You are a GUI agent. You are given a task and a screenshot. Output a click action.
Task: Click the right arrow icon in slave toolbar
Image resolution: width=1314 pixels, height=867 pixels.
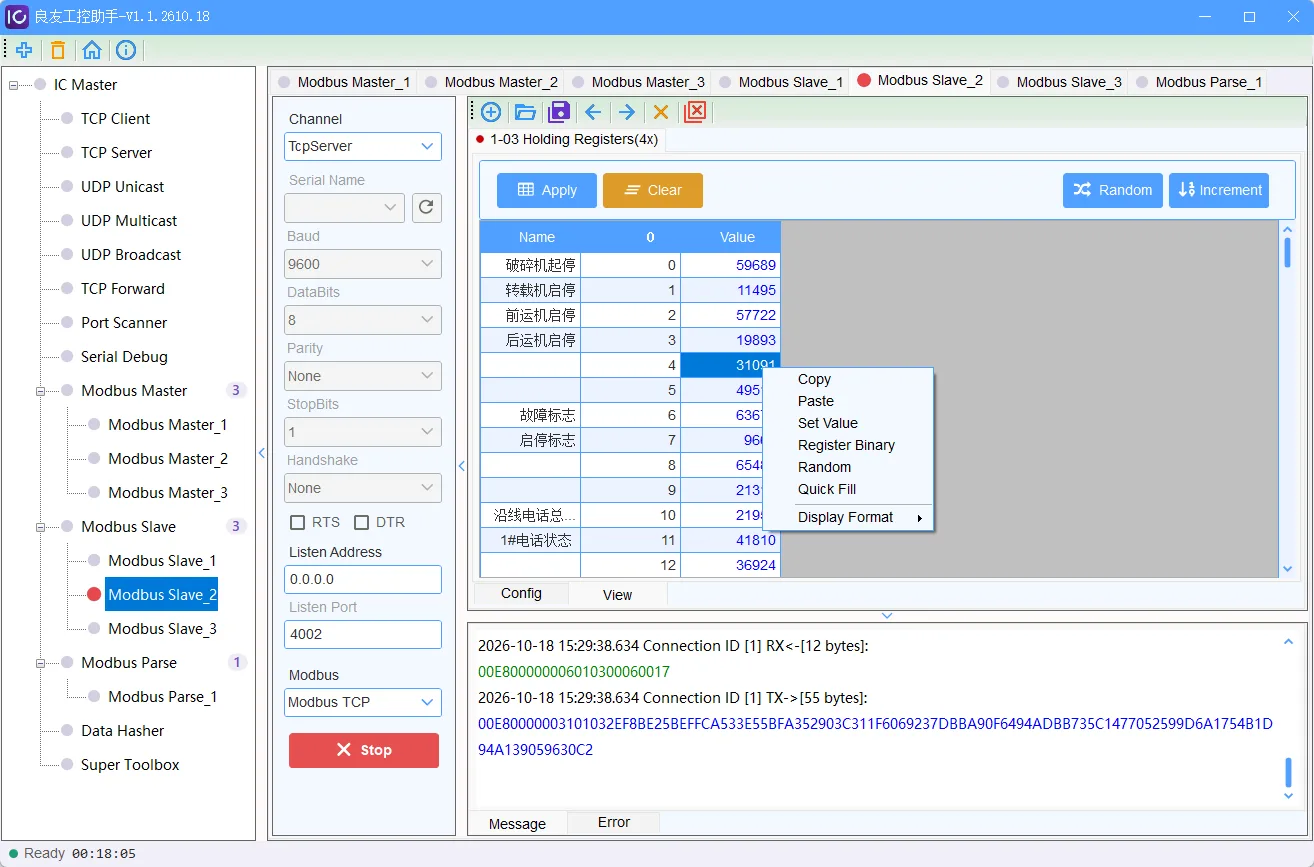coord(627,112)
